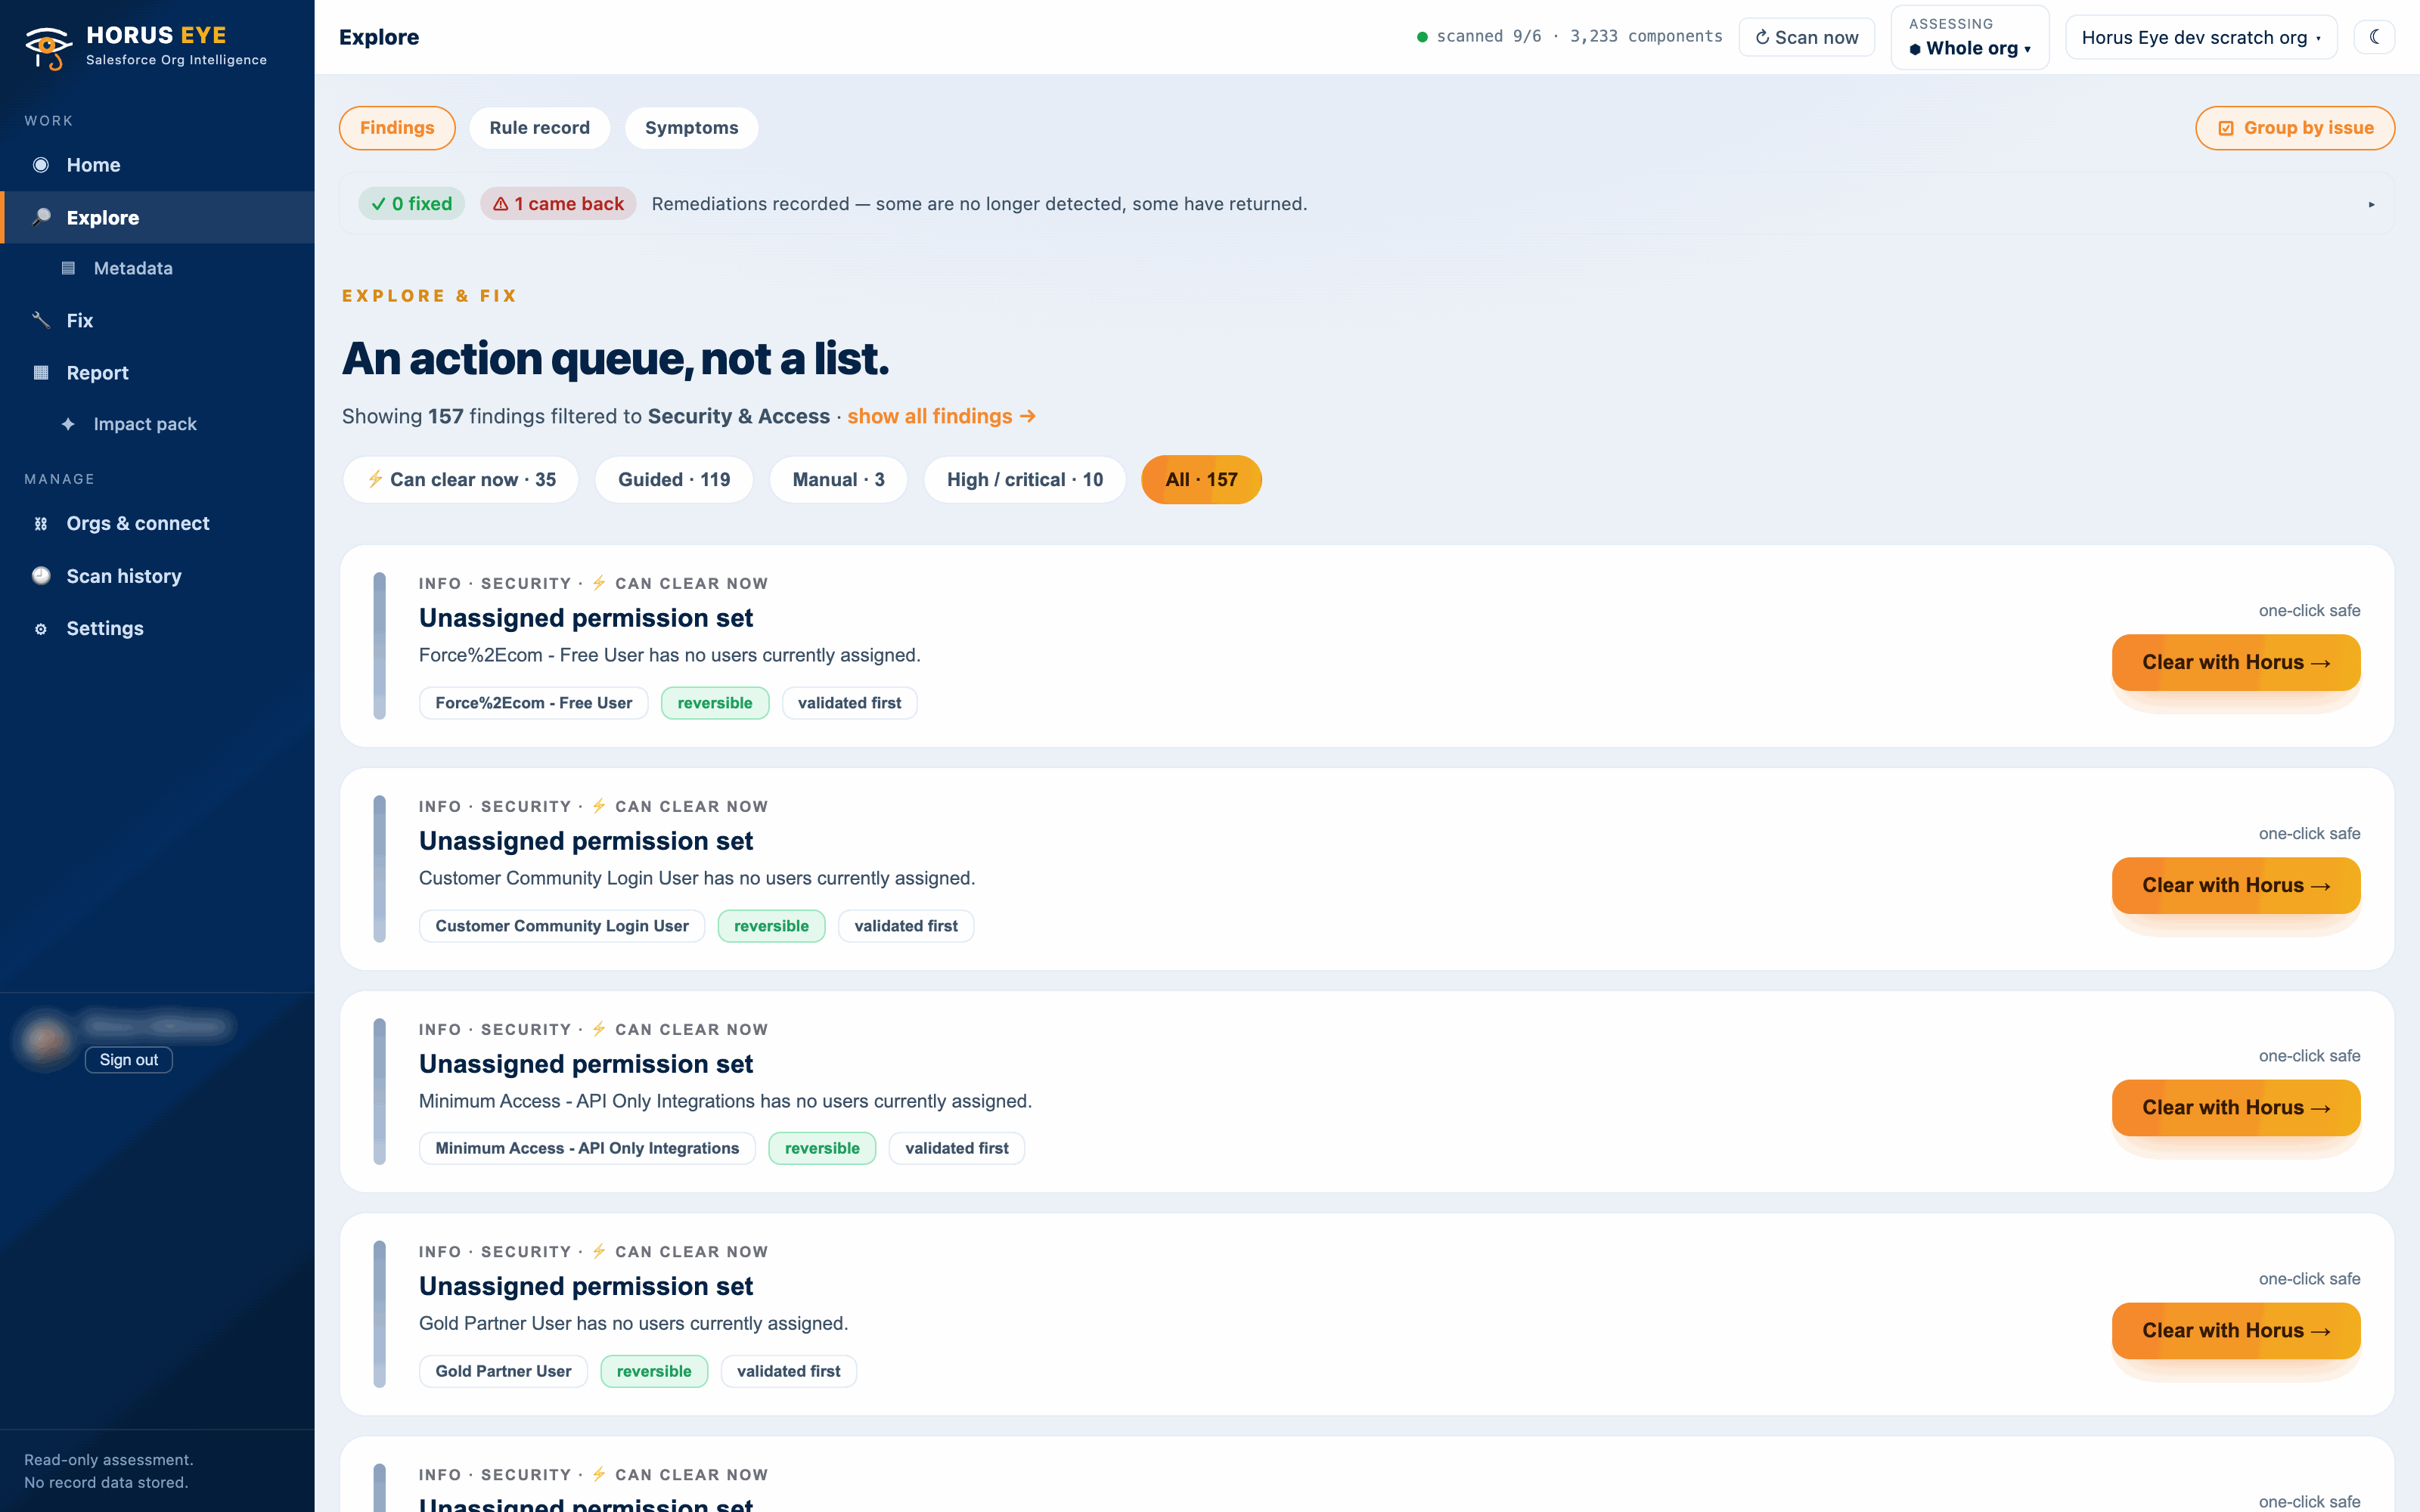This screenshot has height=1512, width=2420.
Task: Open Orgs & connect
Action: pyautogui.click(x=157, y=524)
